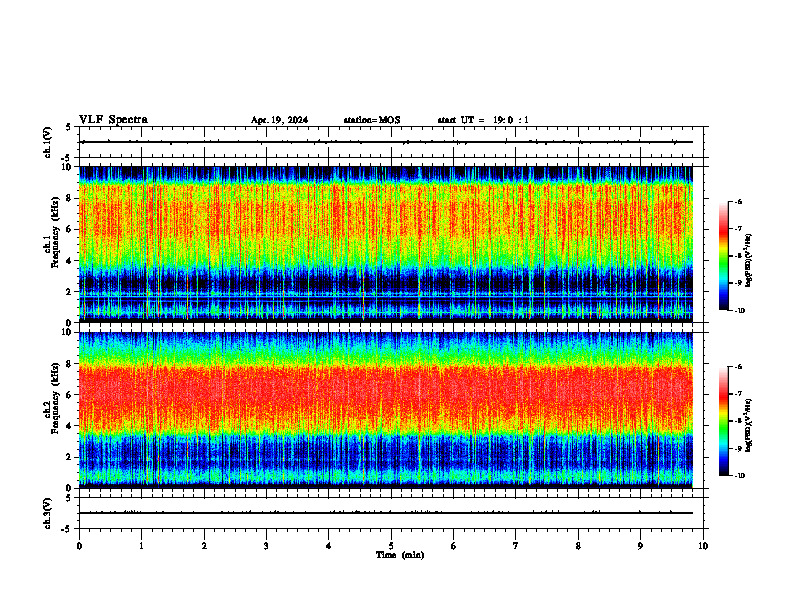This screenshot has width=792, height=612.
Task: Click the "5" tick on the Time axis
Action: 391,546
